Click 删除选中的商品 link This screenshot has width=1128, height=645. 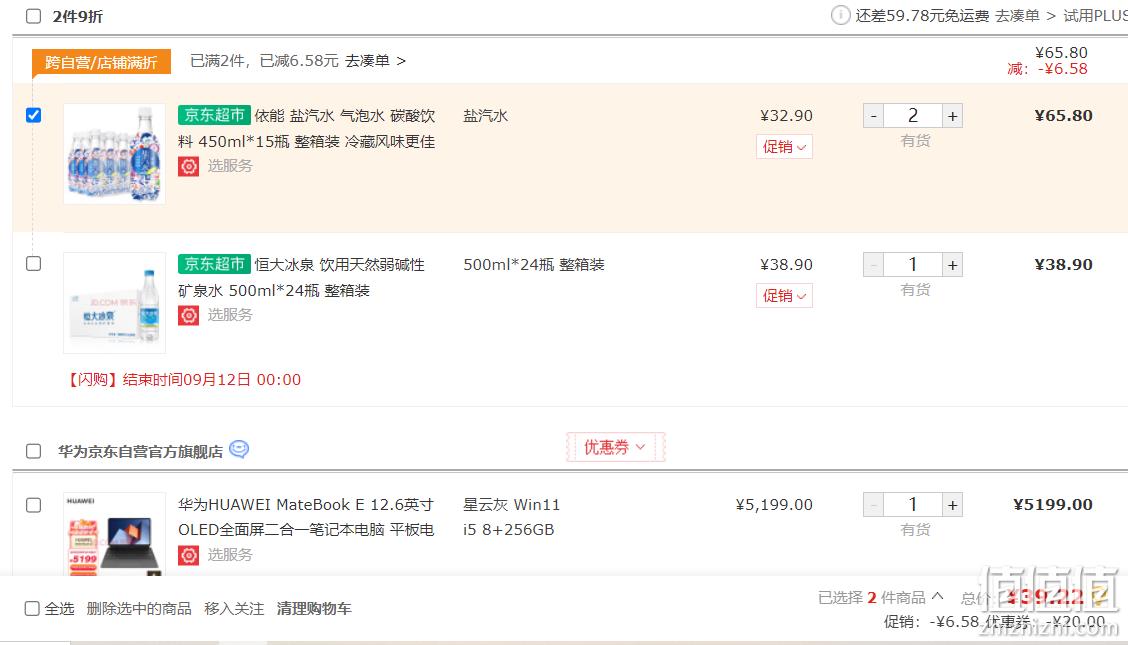[x=139, y=608]
